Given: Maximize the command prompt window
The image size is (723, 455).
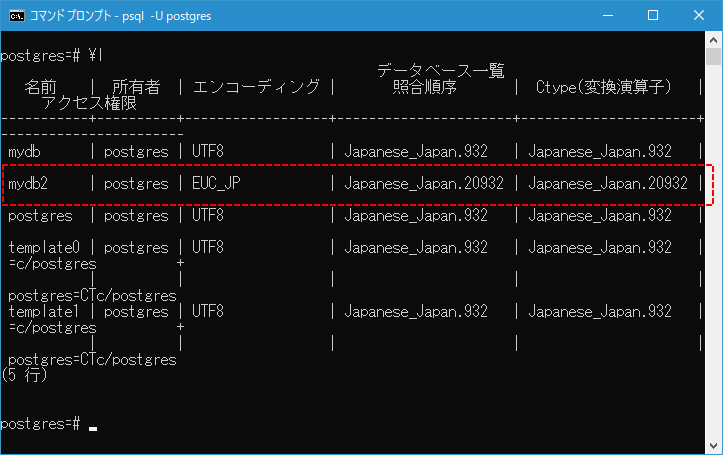Looking at the screenshot, I should [653, 16].
